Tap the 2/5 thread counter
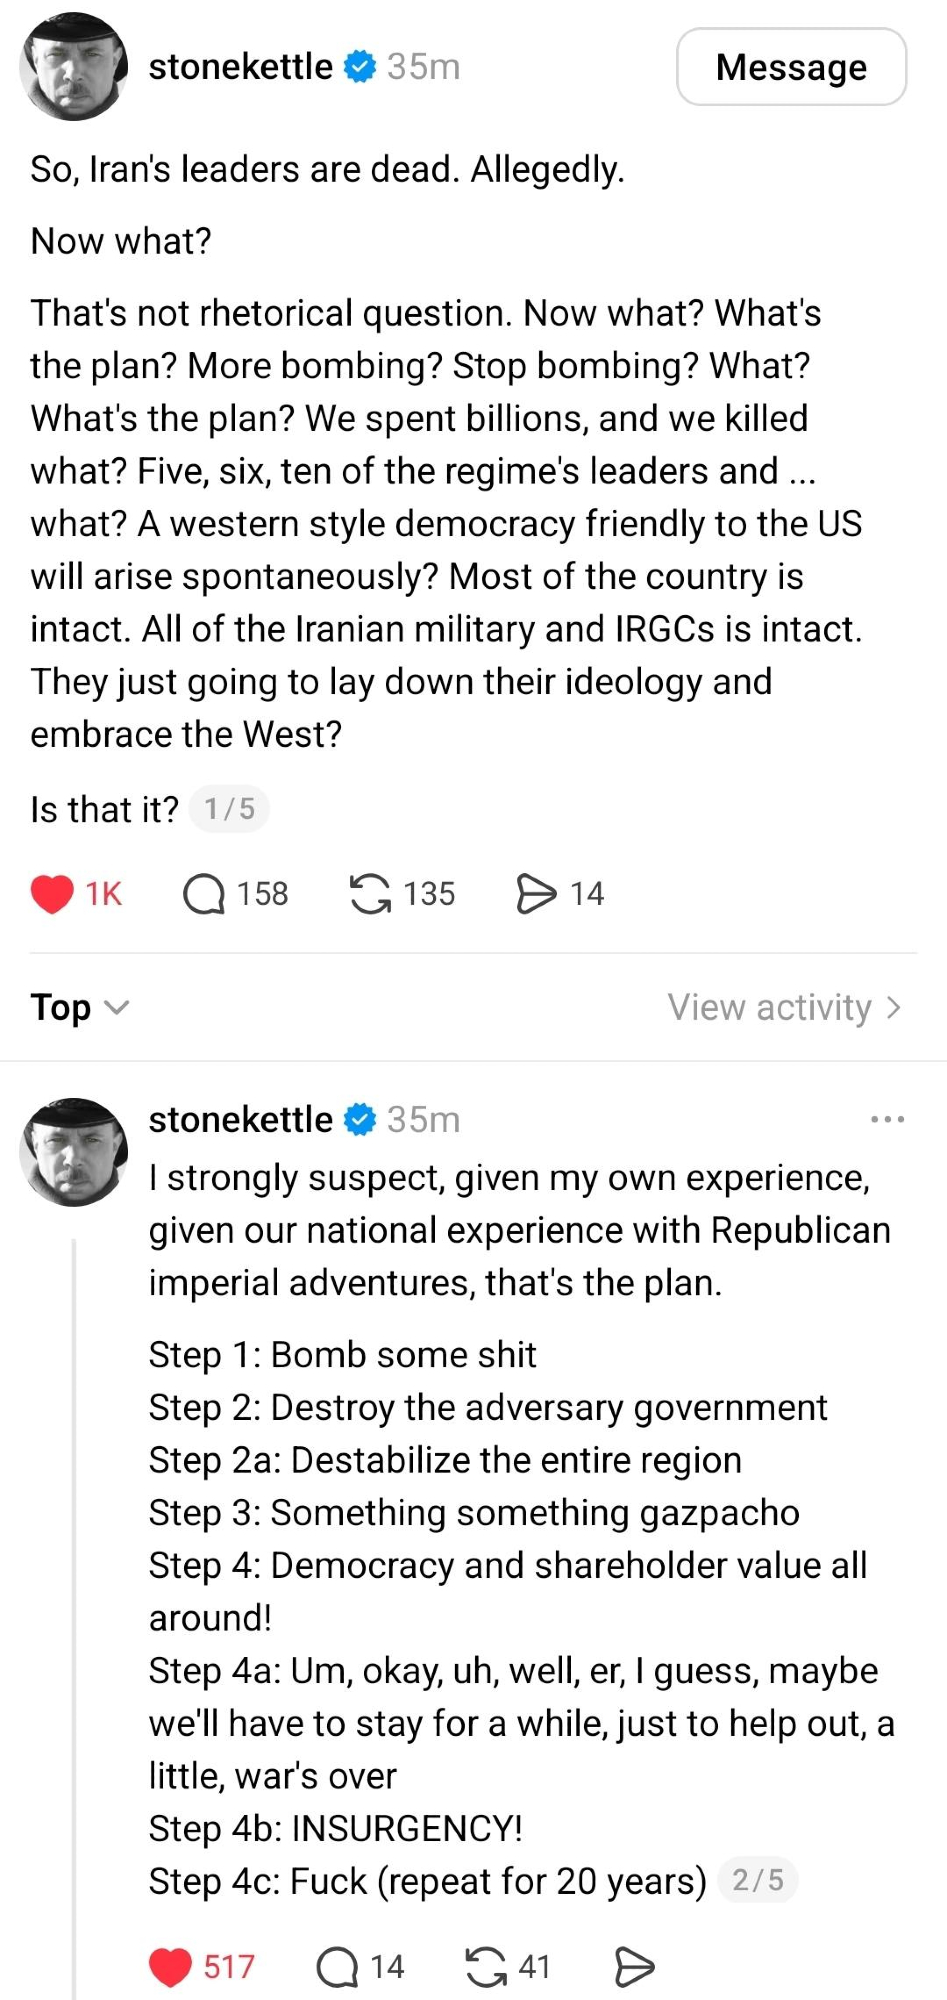The height and width of the screenshot is (2000, 947). pos(757,1880)
